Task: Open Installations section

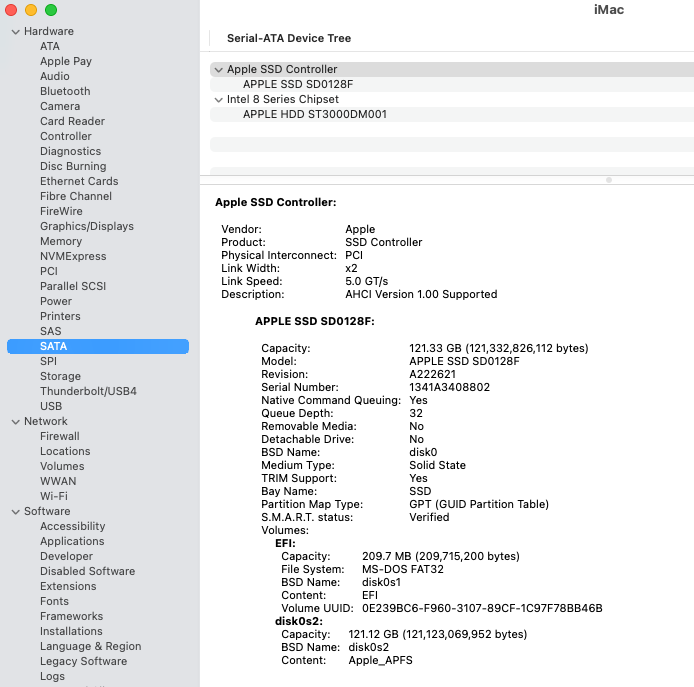Action: pyautogui.click(x=71, y=631)
